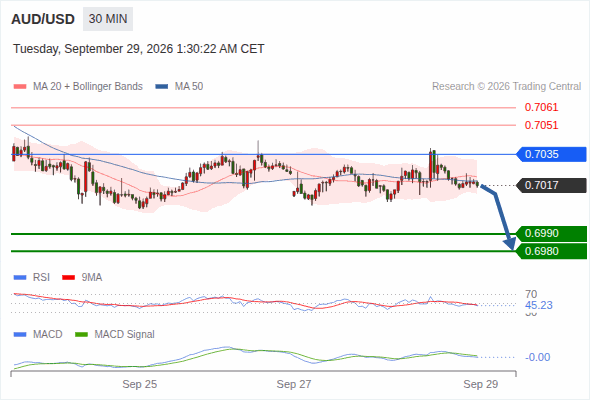Click the RSI blue legend swatch
The image size is (590, 400).
tap(20, 278)
